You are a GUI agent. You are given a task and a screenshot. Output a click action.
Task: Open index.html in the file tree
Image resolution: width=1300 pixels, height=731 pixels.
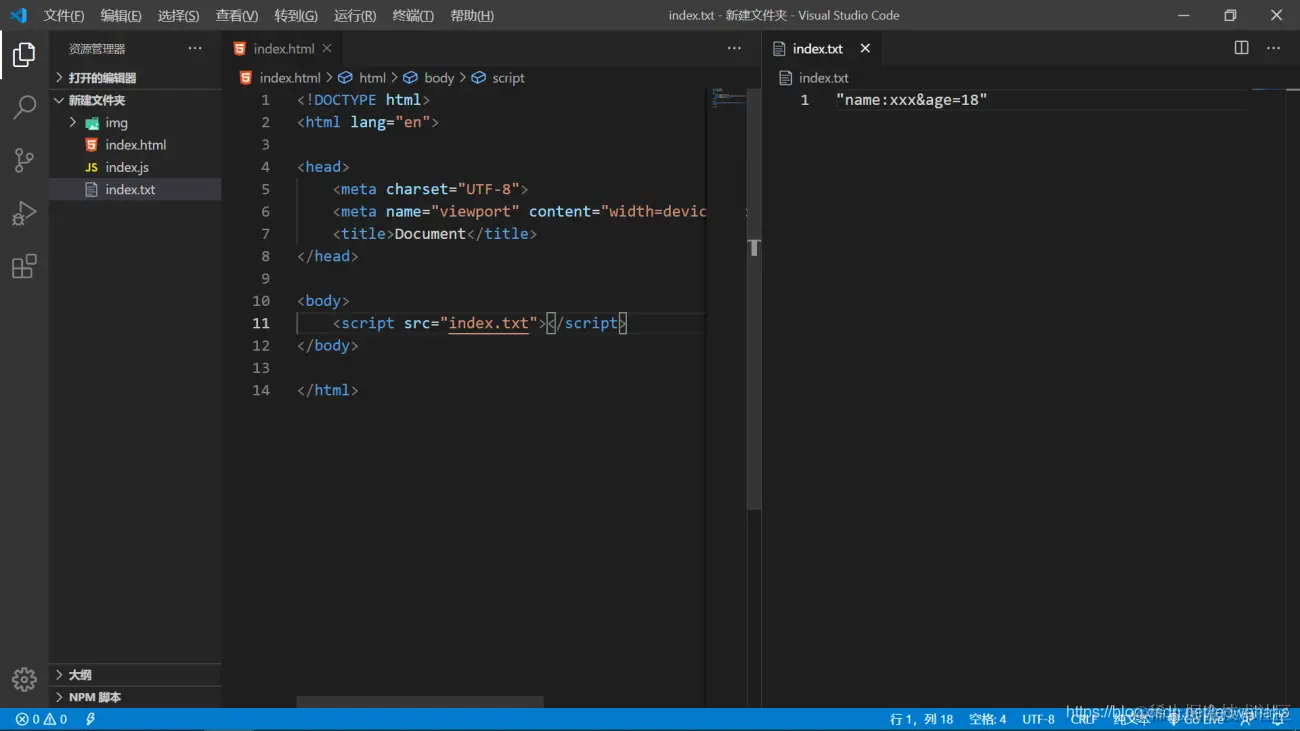[135, 145]
